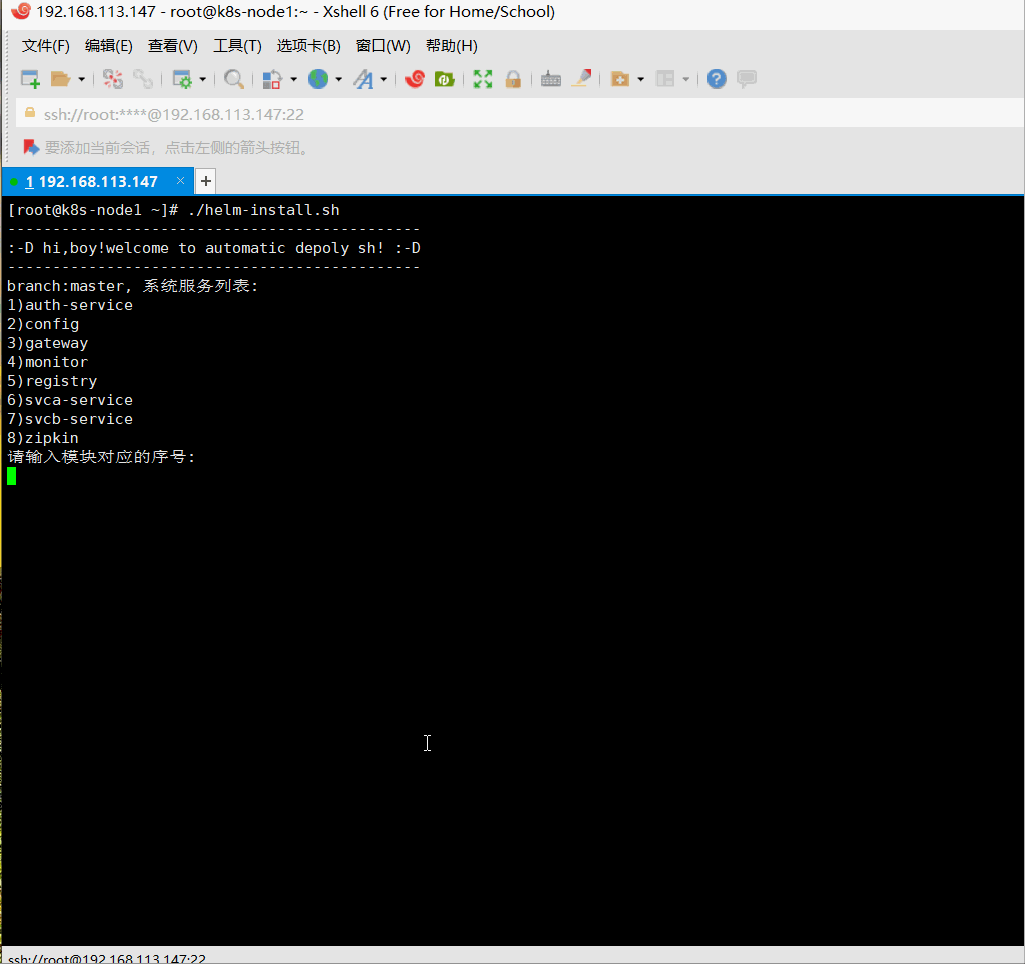1025x964 pixels.
Task: Click the Lock screen padlock icon
Action: click(x=513, y=79)
